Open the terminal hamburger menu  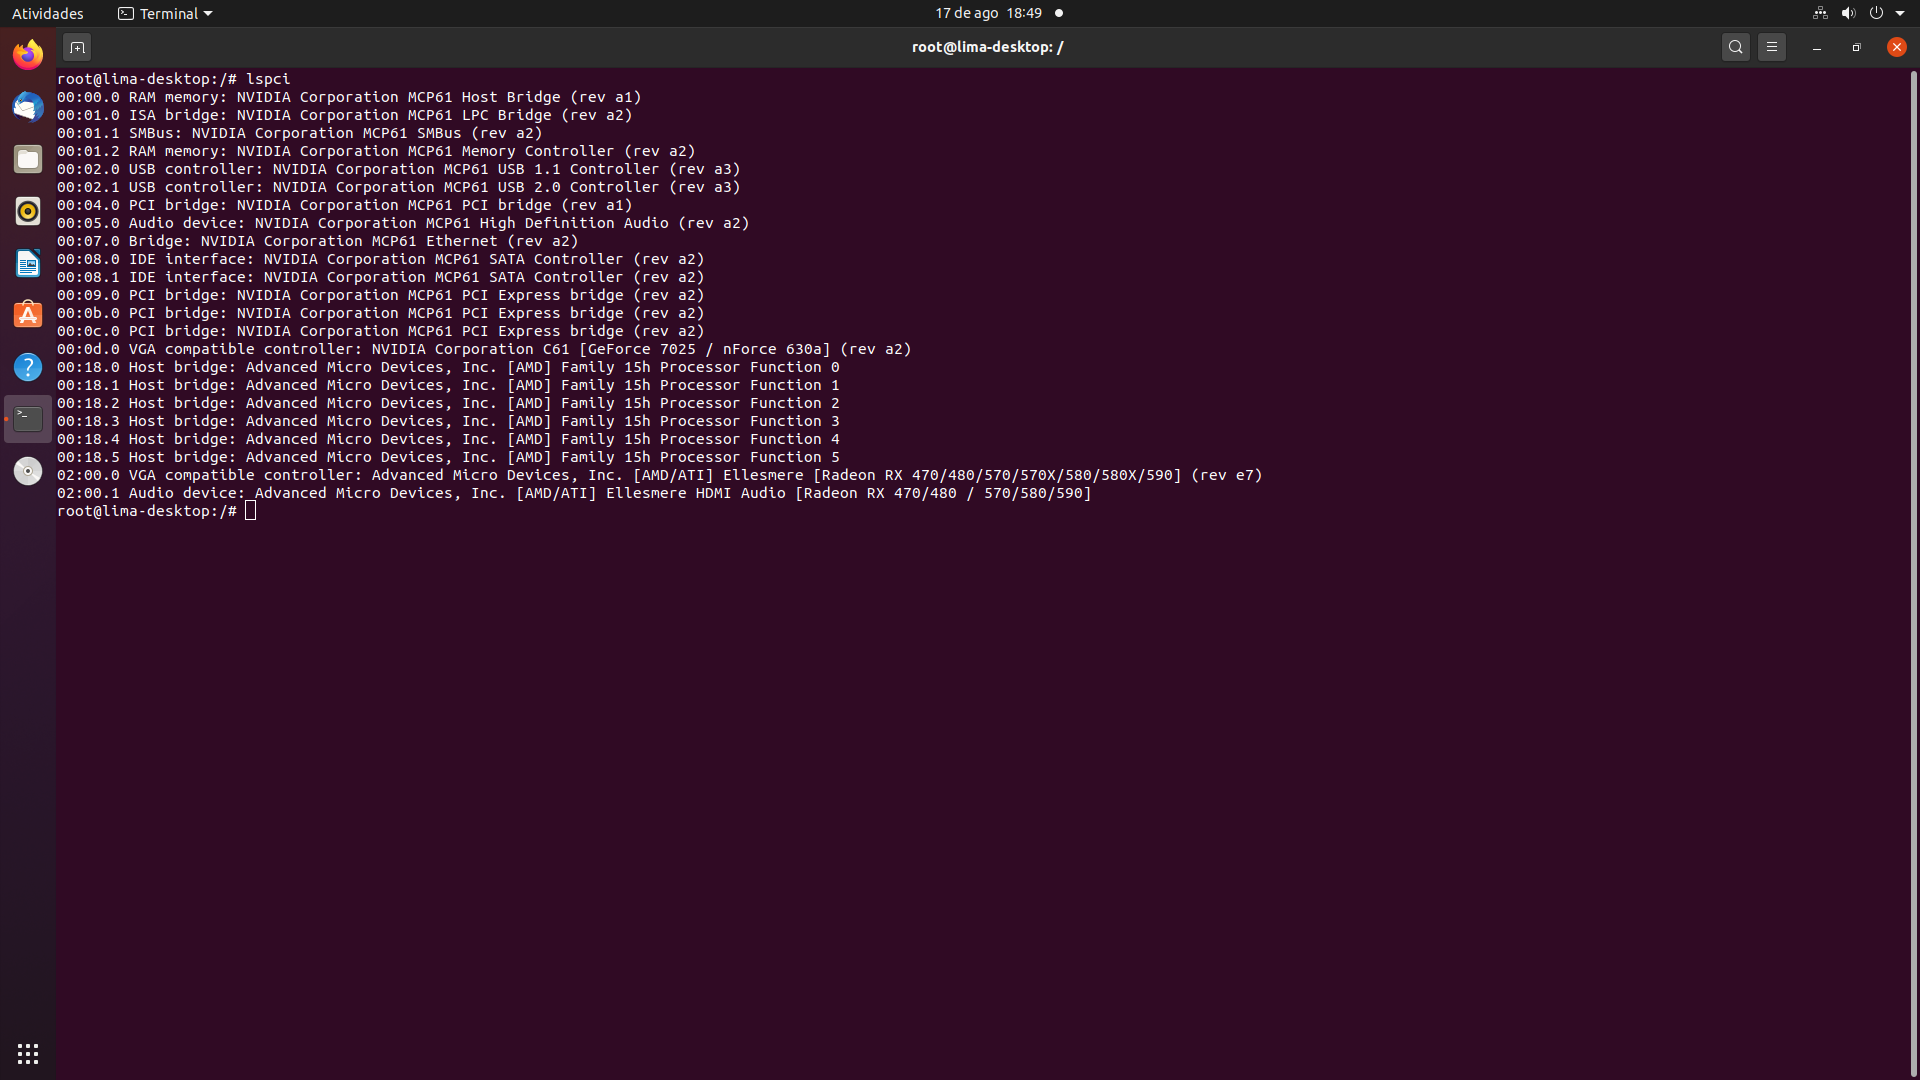tap(1772, 47)
